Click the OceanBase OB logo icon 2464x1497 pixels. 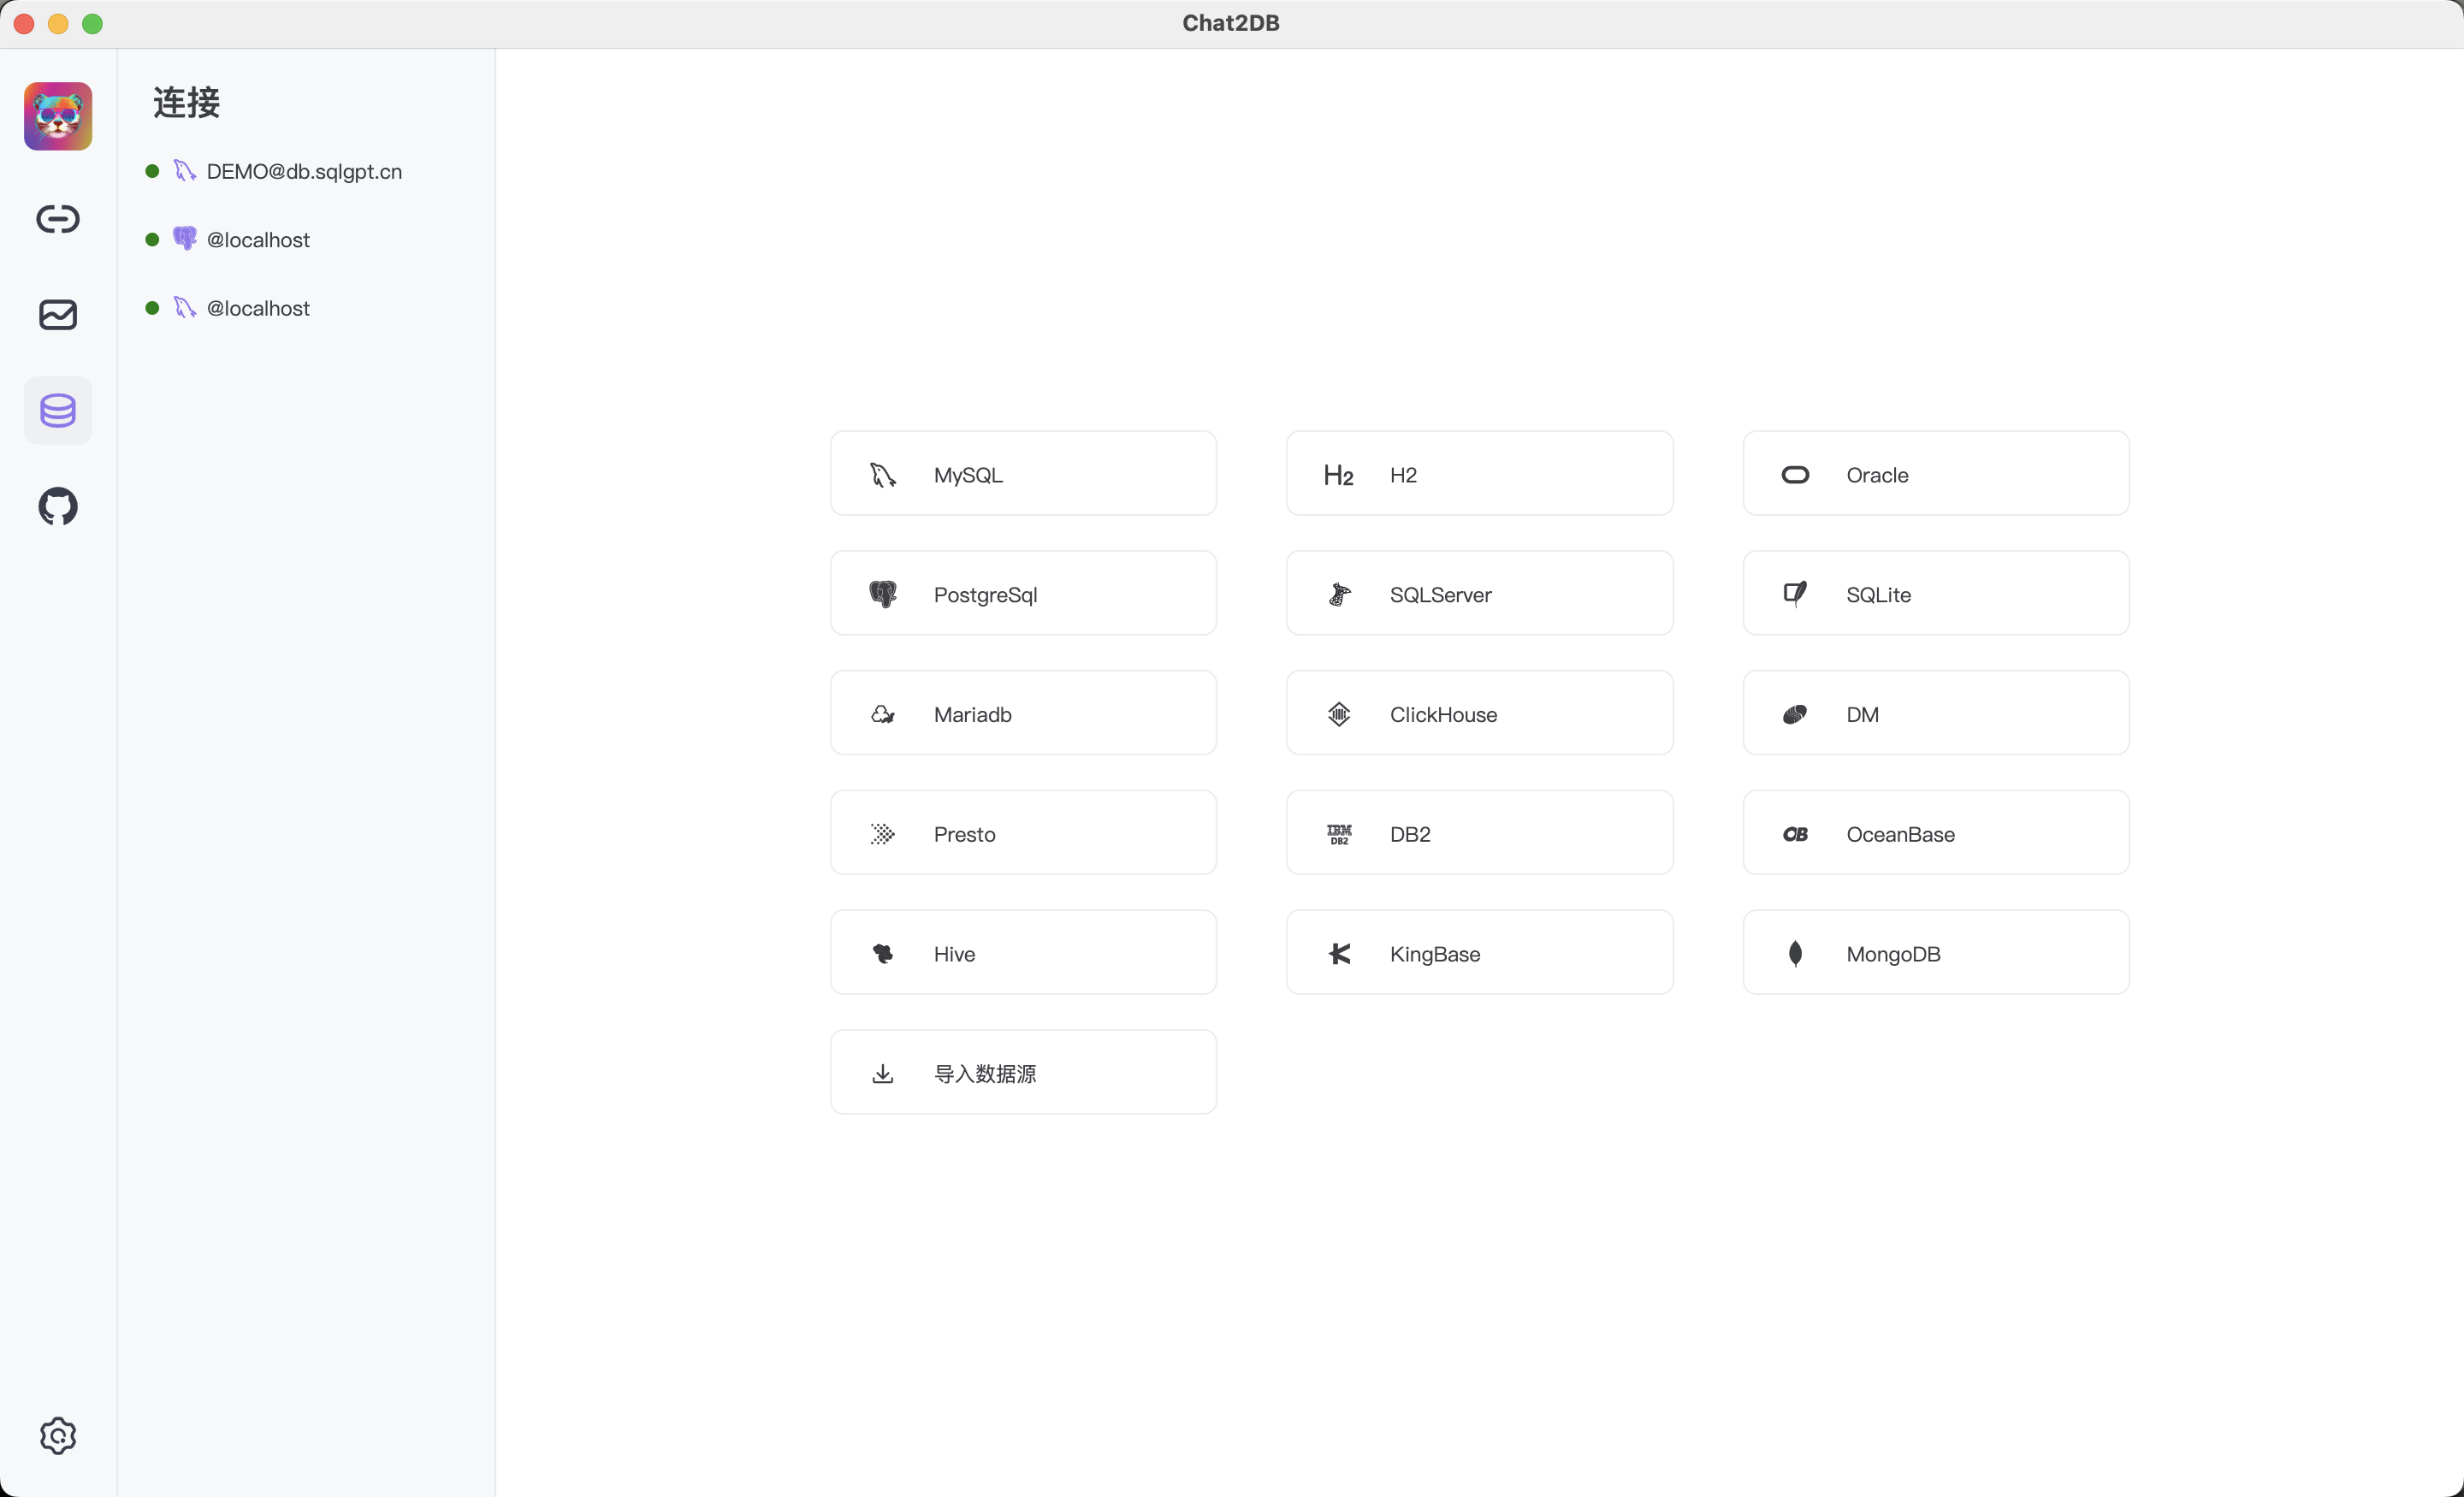[x=1795, y=834]
